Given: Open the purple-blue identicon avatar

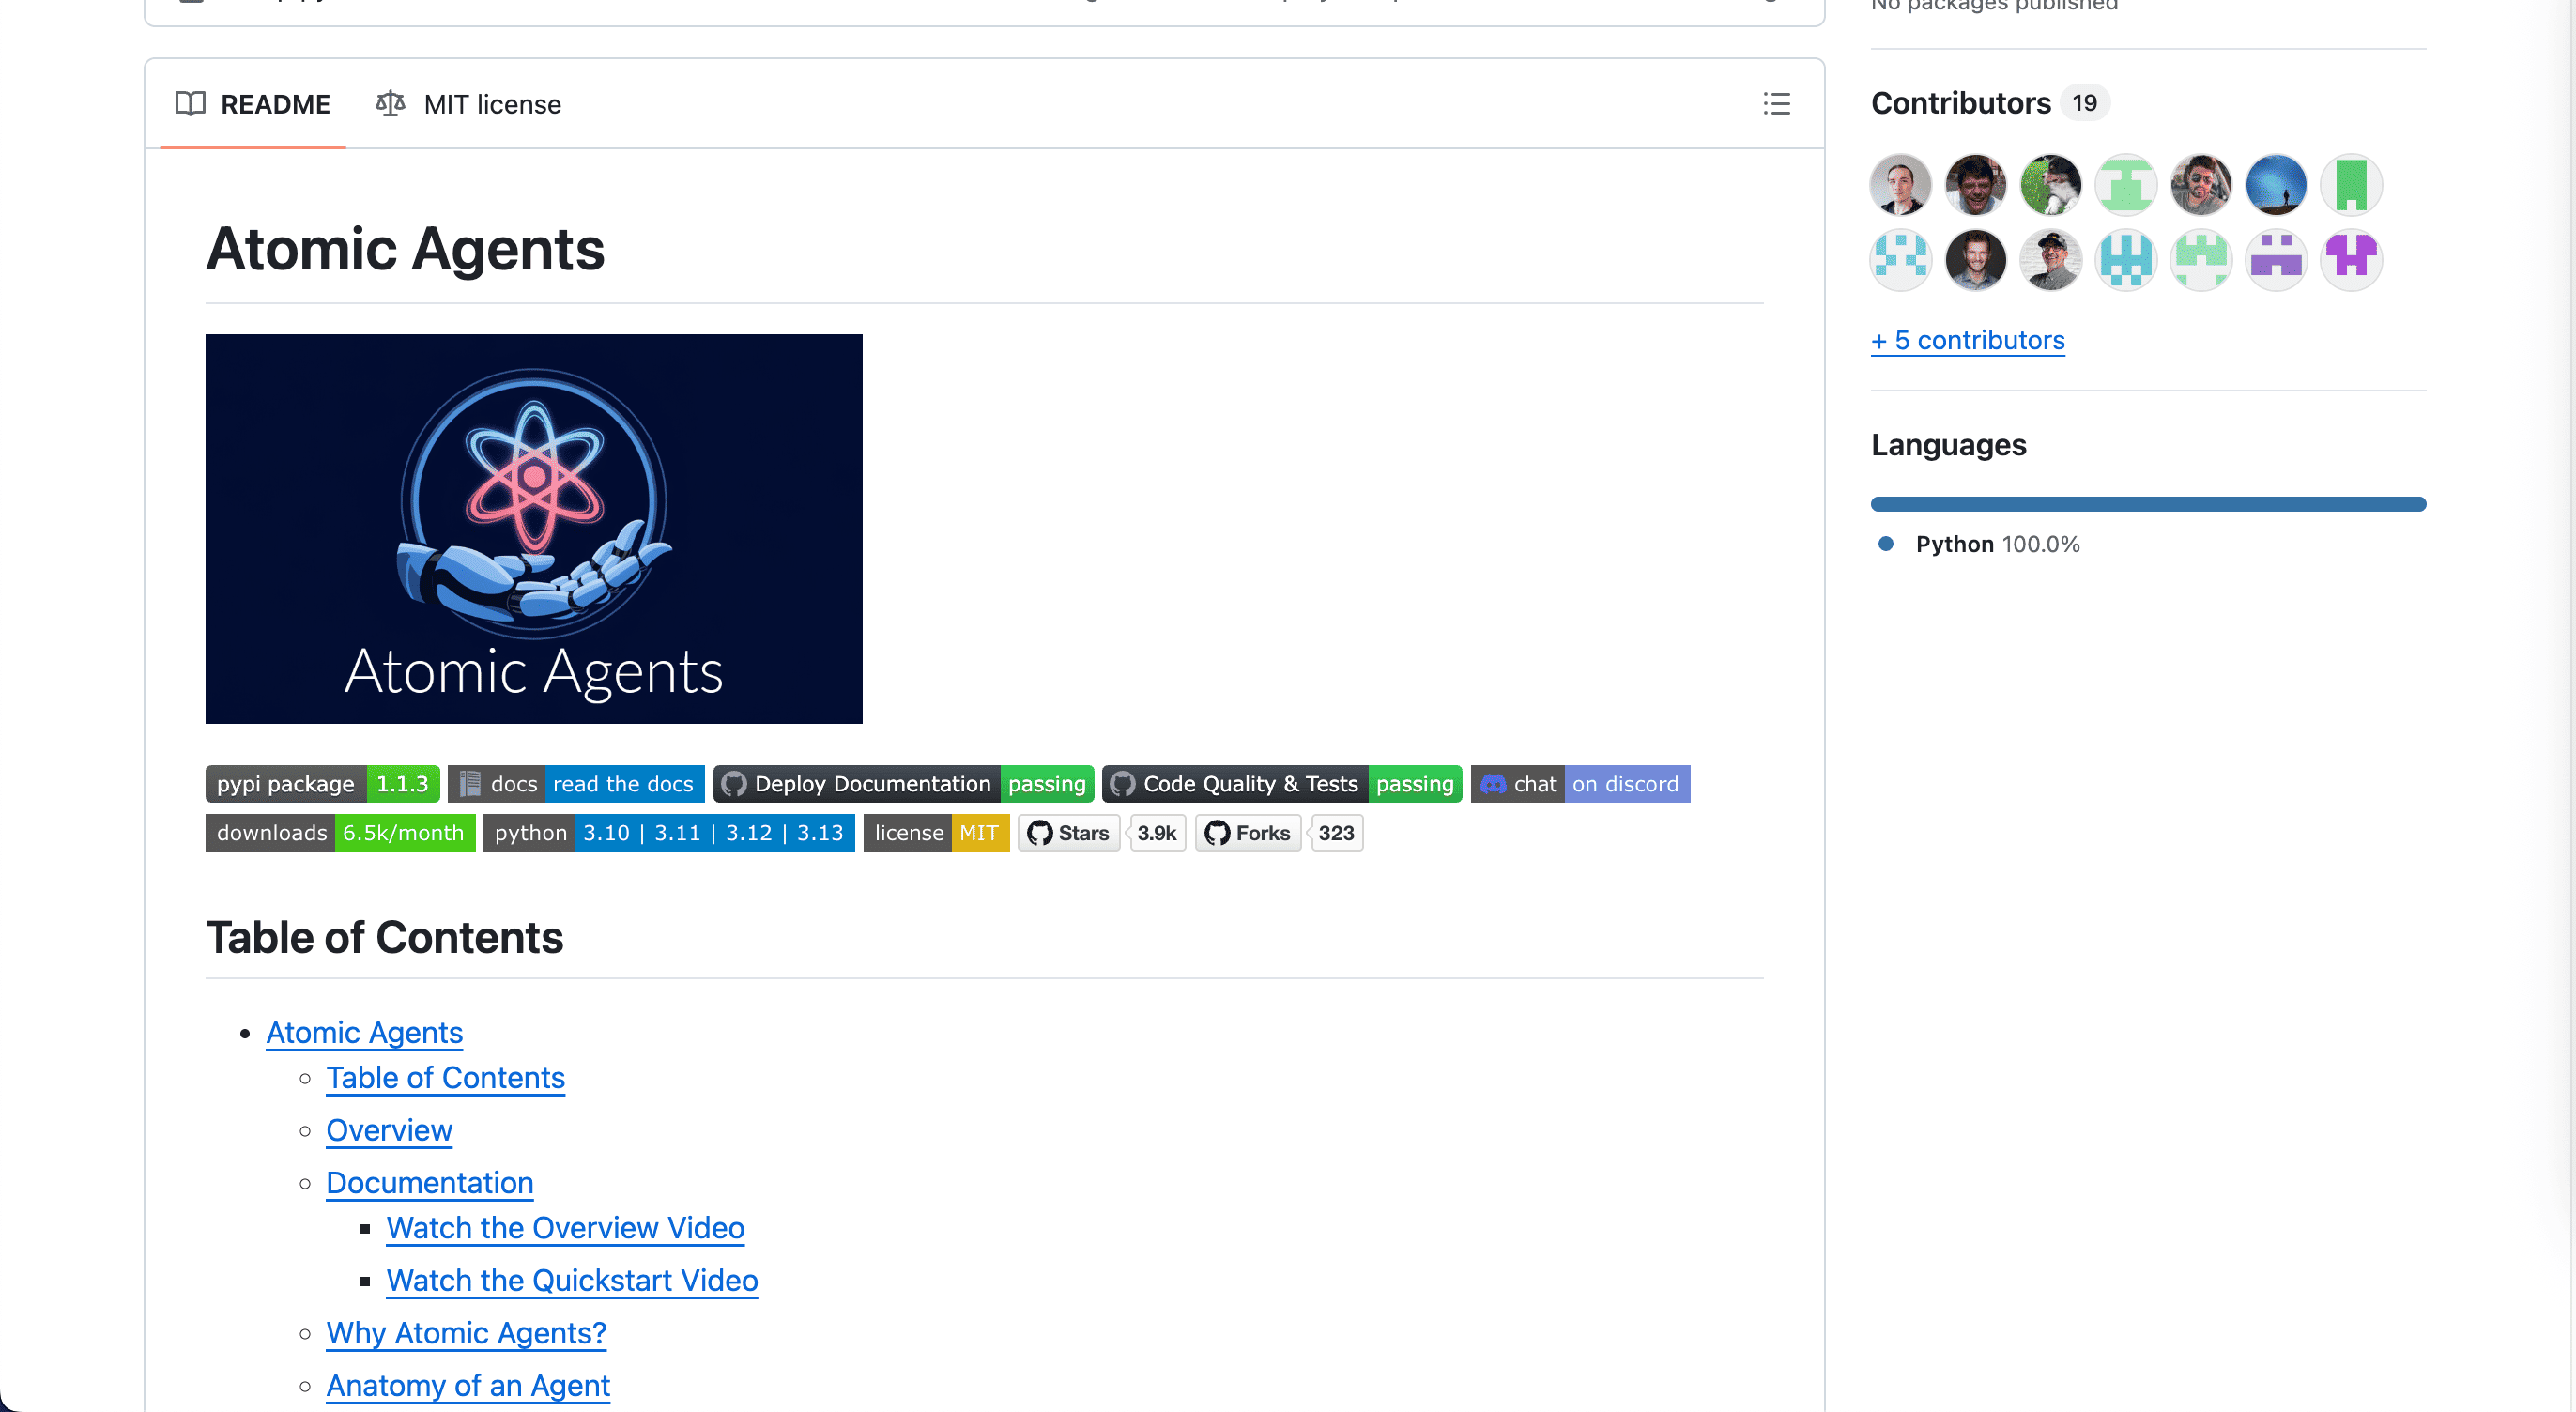Looking at the screenshot, I should click(2276, 260).
